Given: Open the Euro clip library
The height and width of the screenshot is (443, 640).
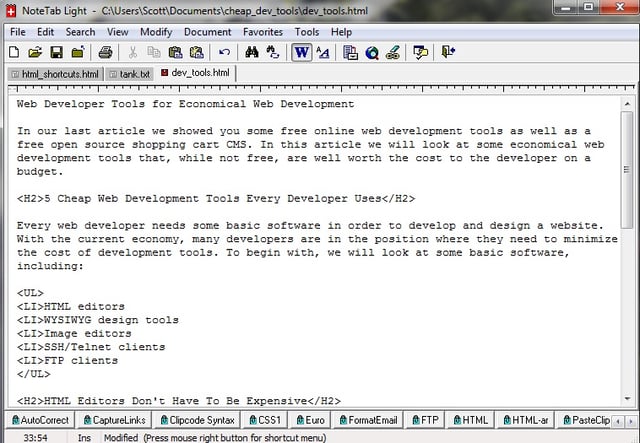Looking at the screenshot, I should 311,420.
